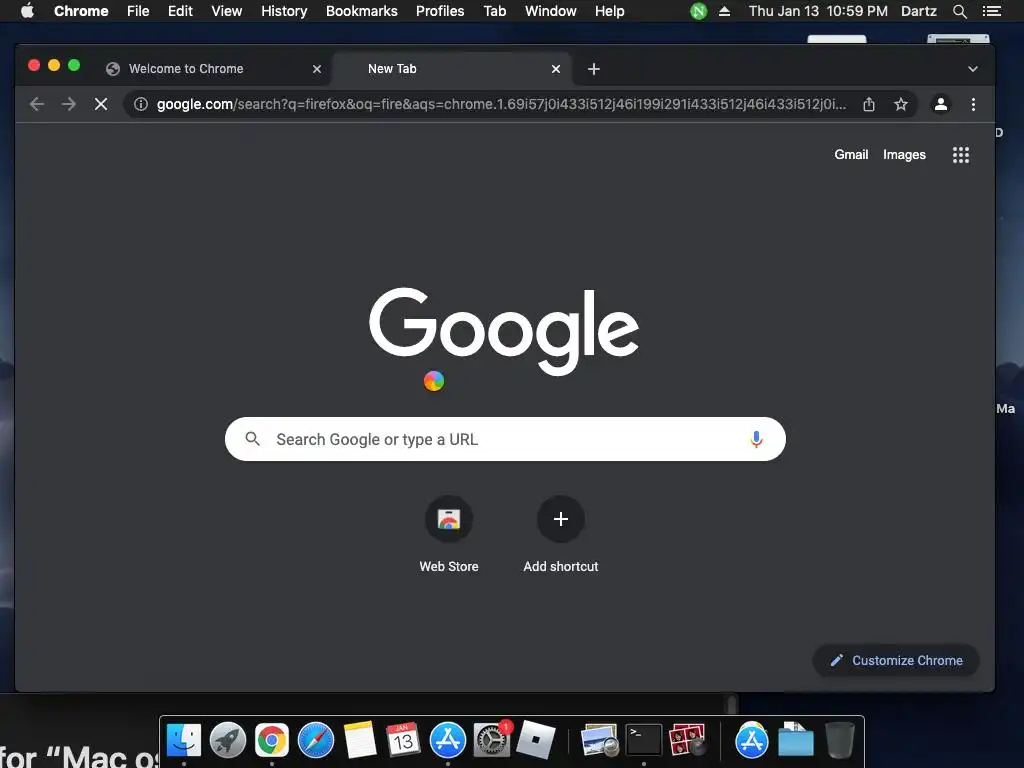Open the Help menu
Image resolution: width=1024 pixels, height=768 pixels.
609,11
